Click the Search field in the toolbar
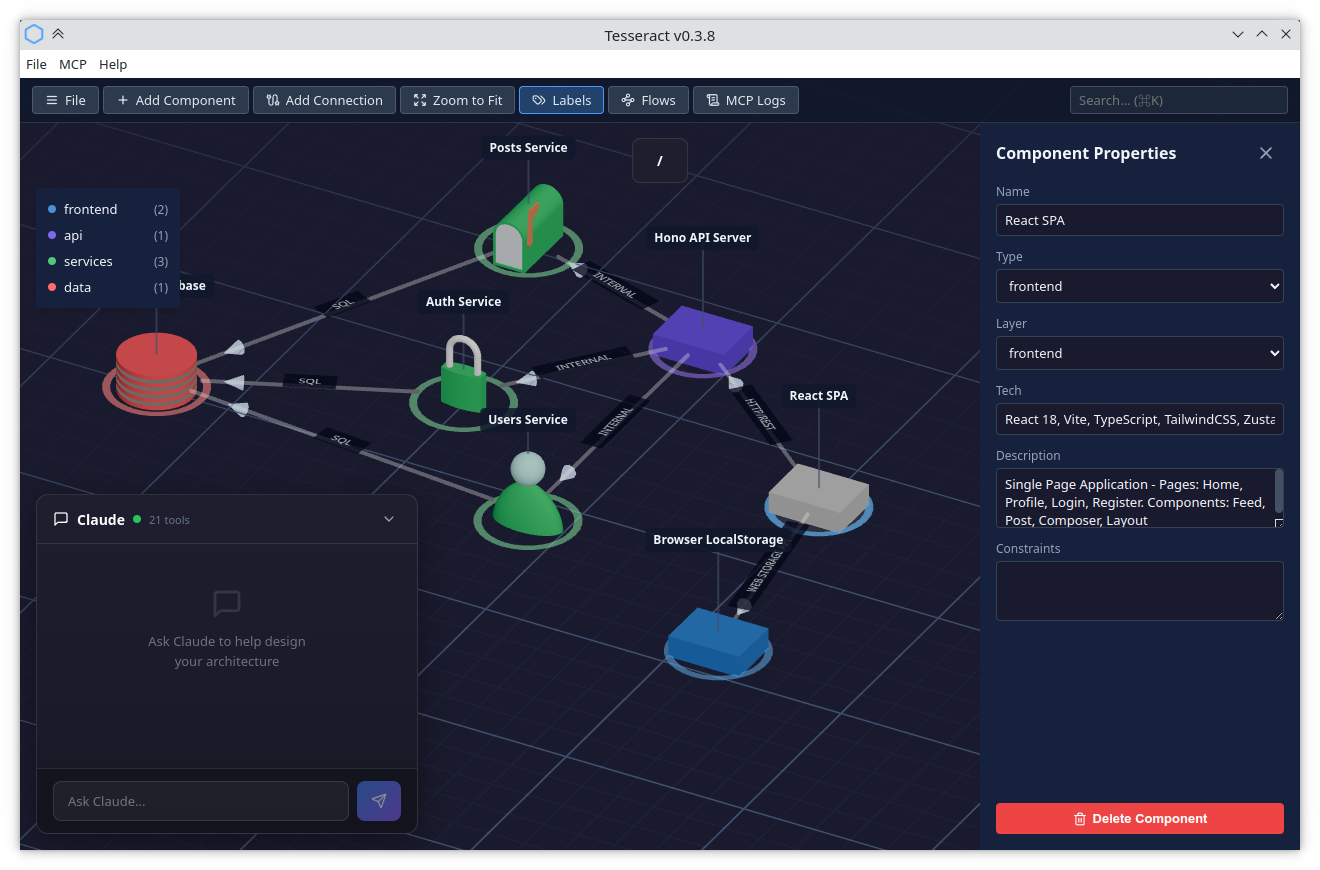This screenshot has height=870, width=1320. tap(1178, 99)
